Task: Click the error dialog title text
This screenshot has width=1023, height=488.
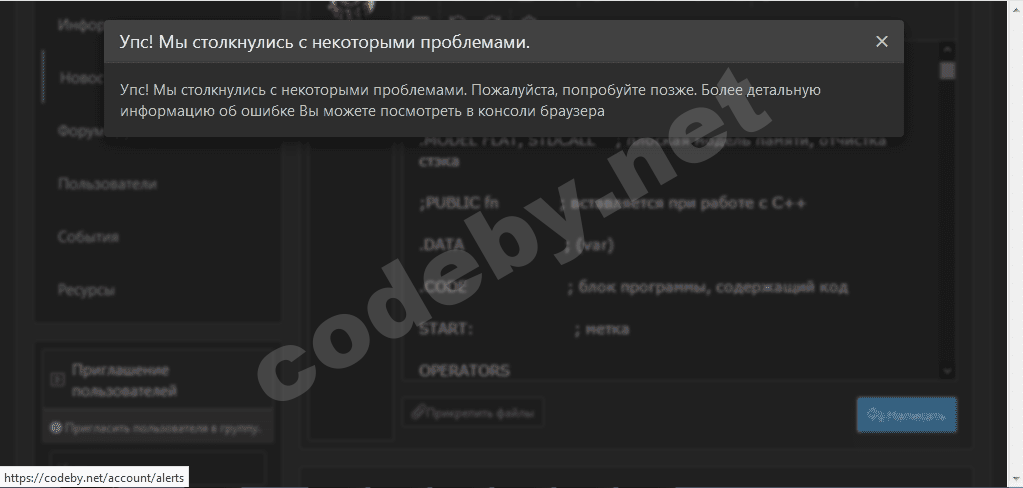Action: tap(324, 42)
